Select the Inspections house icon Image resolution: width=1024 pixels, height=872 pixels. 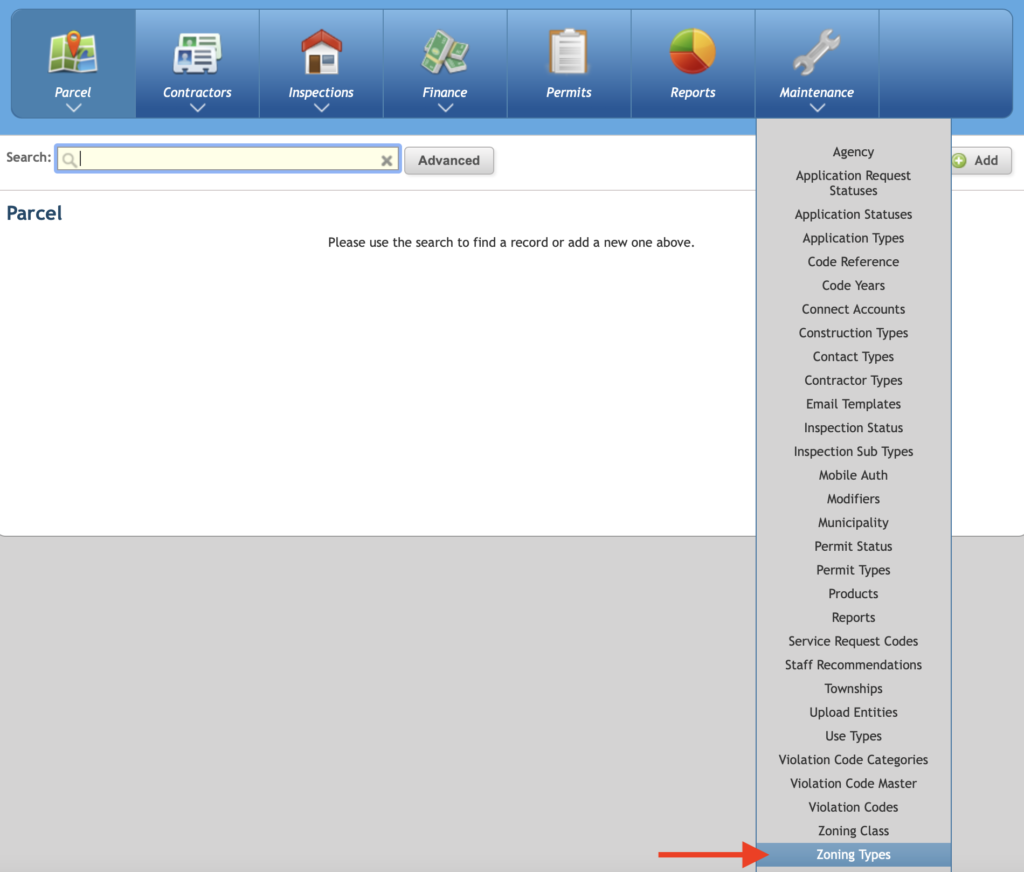(x=321, y=52)
